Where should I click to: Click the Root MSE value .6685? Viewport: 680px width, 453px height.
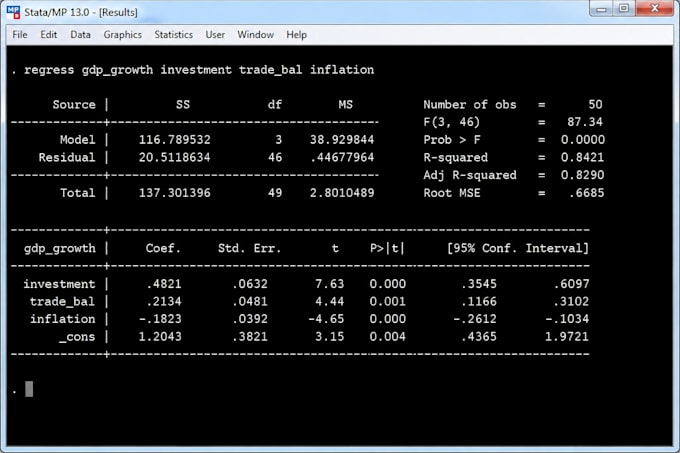[586, 193]
